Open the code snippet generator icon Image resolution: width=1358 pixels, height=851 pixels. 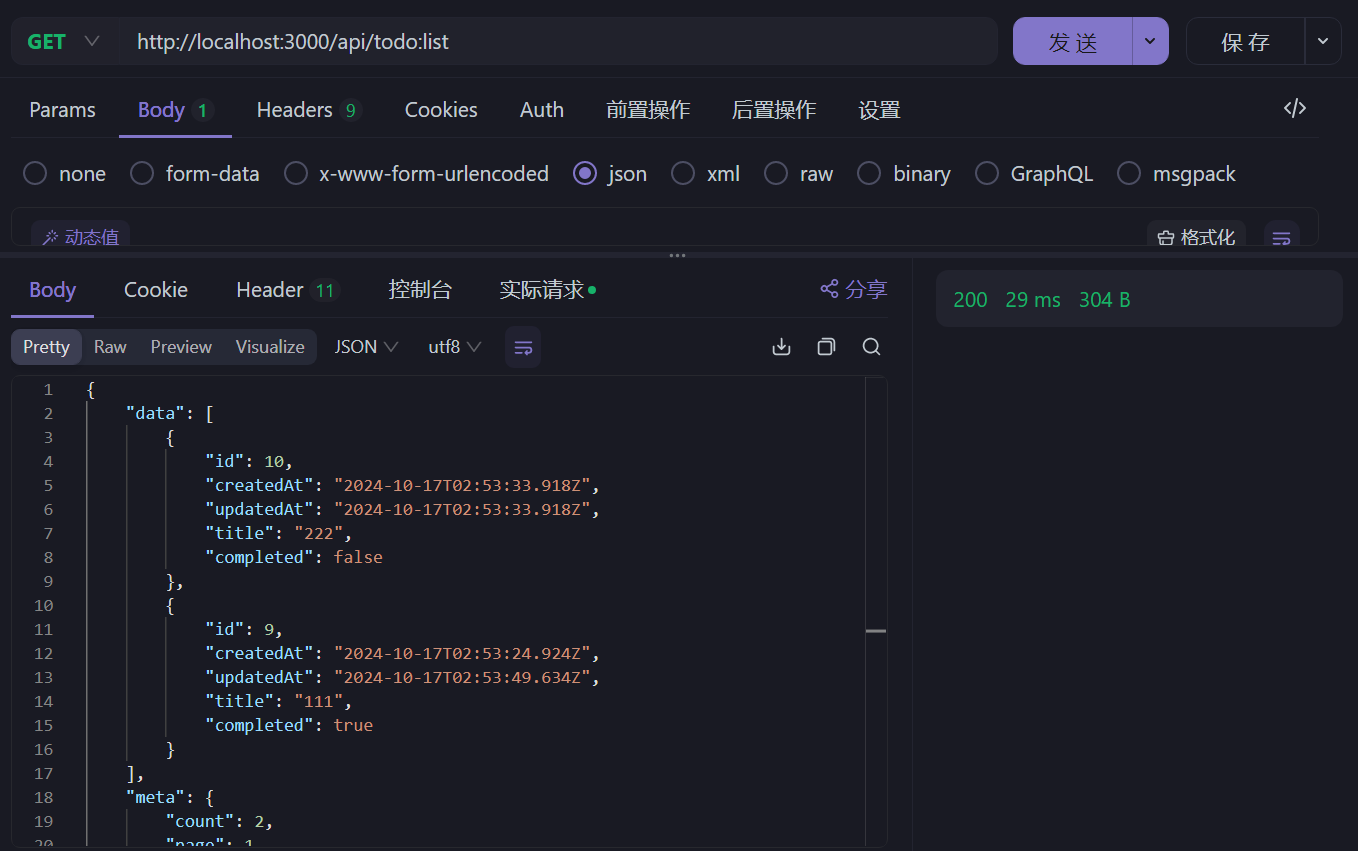coord(1295,109)
